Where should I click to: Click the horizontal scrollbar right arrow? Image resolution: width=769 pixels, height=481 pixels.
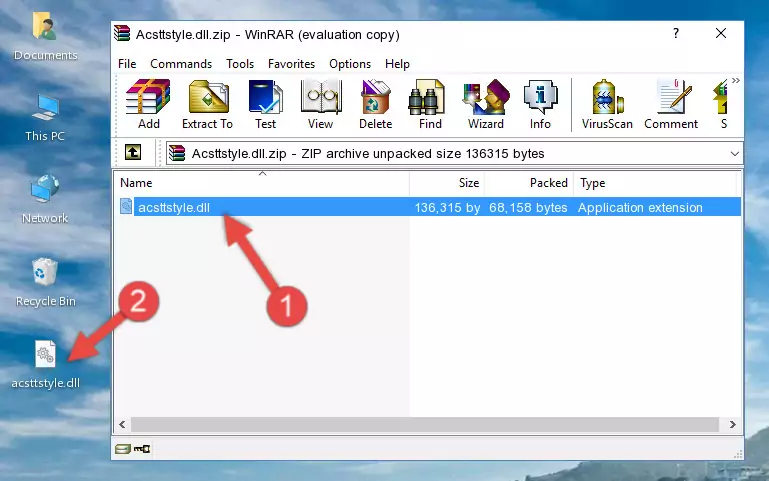(732, 425)
